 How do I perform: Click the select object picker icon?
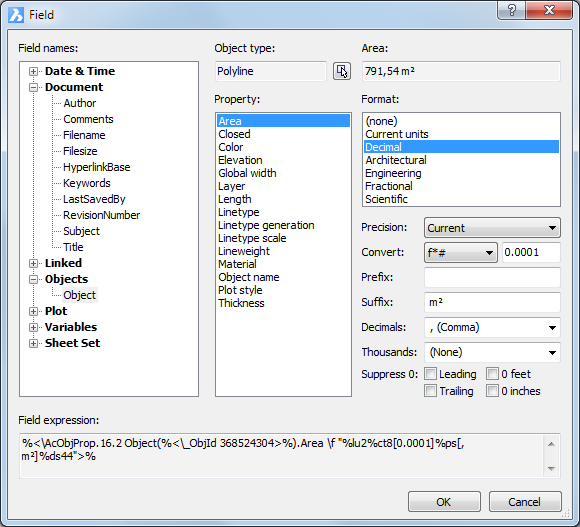click(341, 71)
